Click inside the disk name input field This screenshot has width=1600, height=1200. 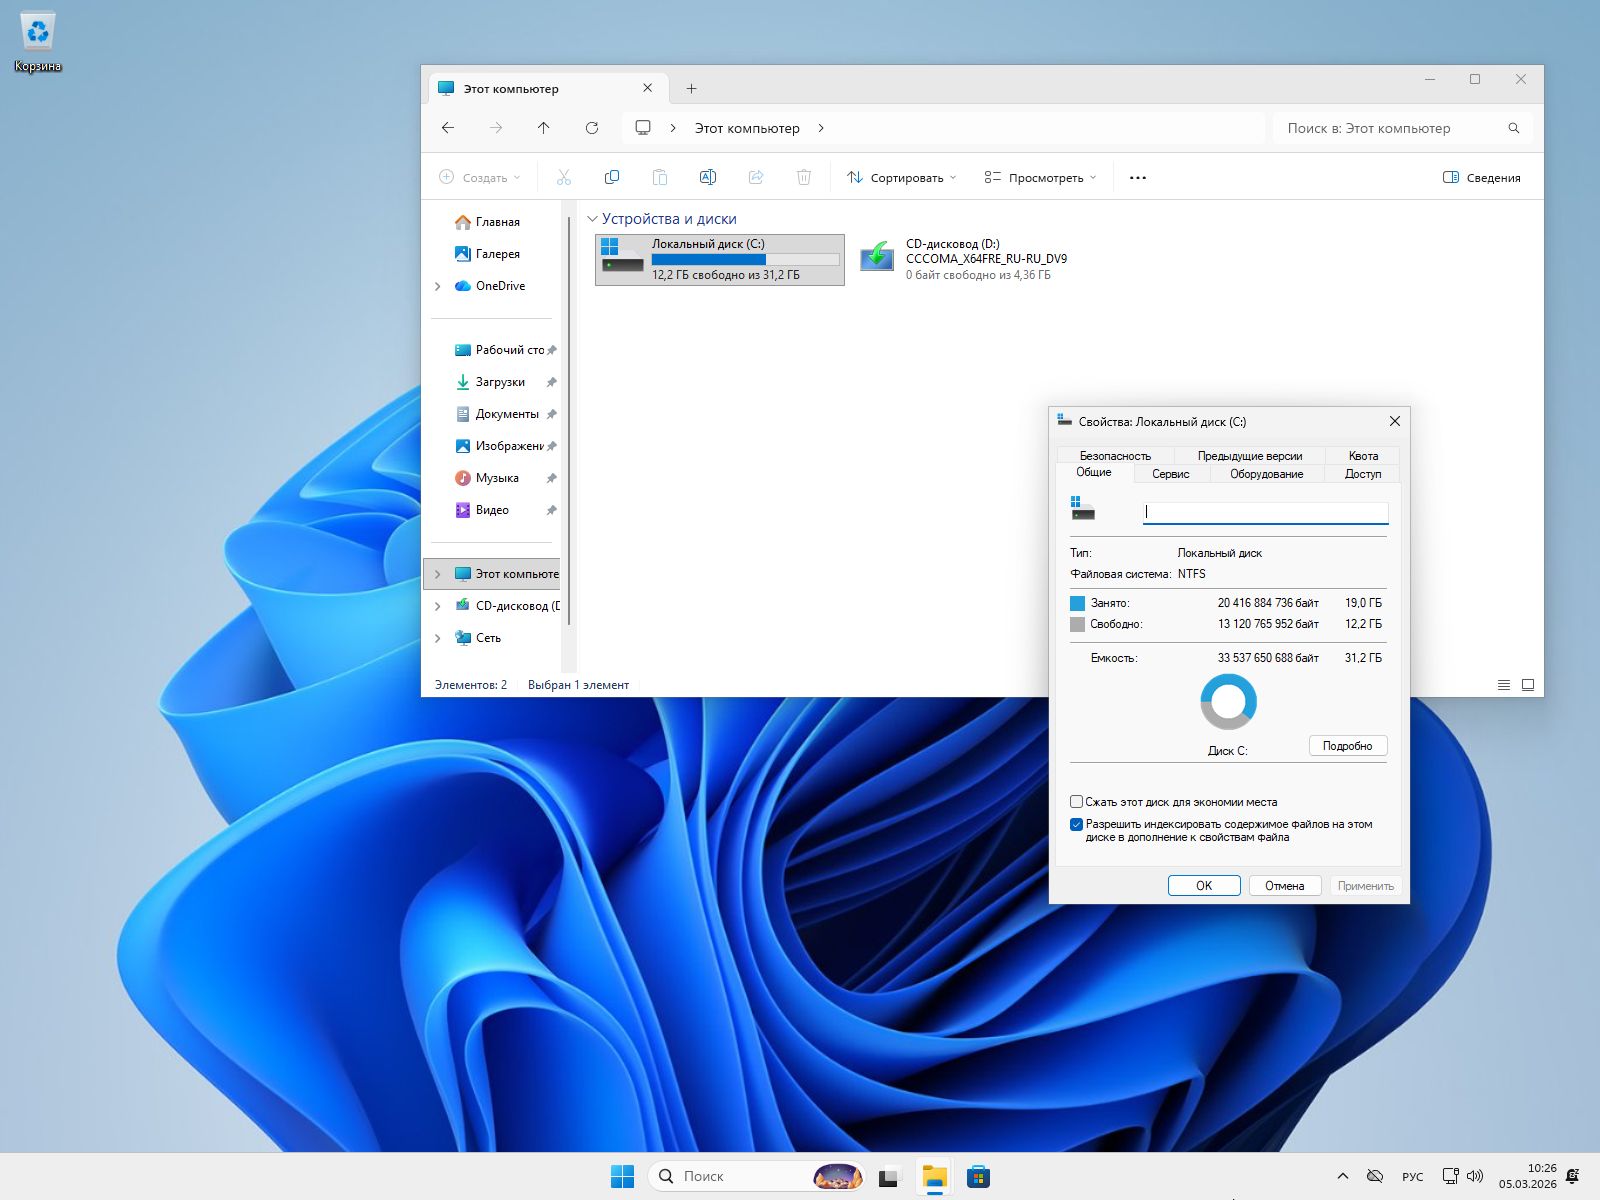pos(1263,512)
